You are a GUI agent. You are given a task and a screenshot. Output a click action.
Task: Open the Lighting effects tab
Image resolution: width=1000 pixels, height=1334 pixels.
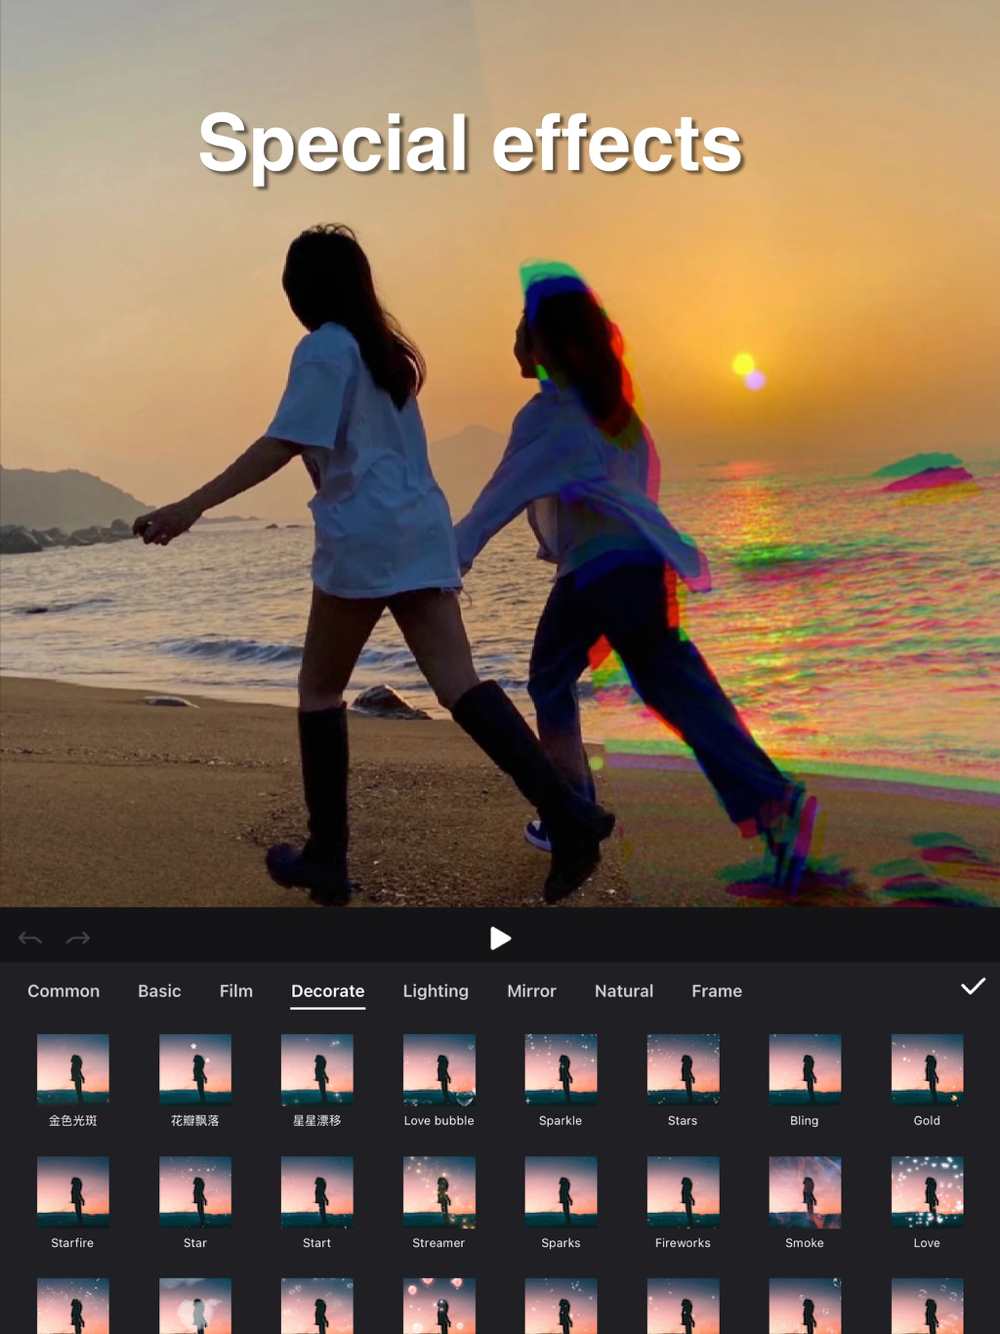click(436, 991)
